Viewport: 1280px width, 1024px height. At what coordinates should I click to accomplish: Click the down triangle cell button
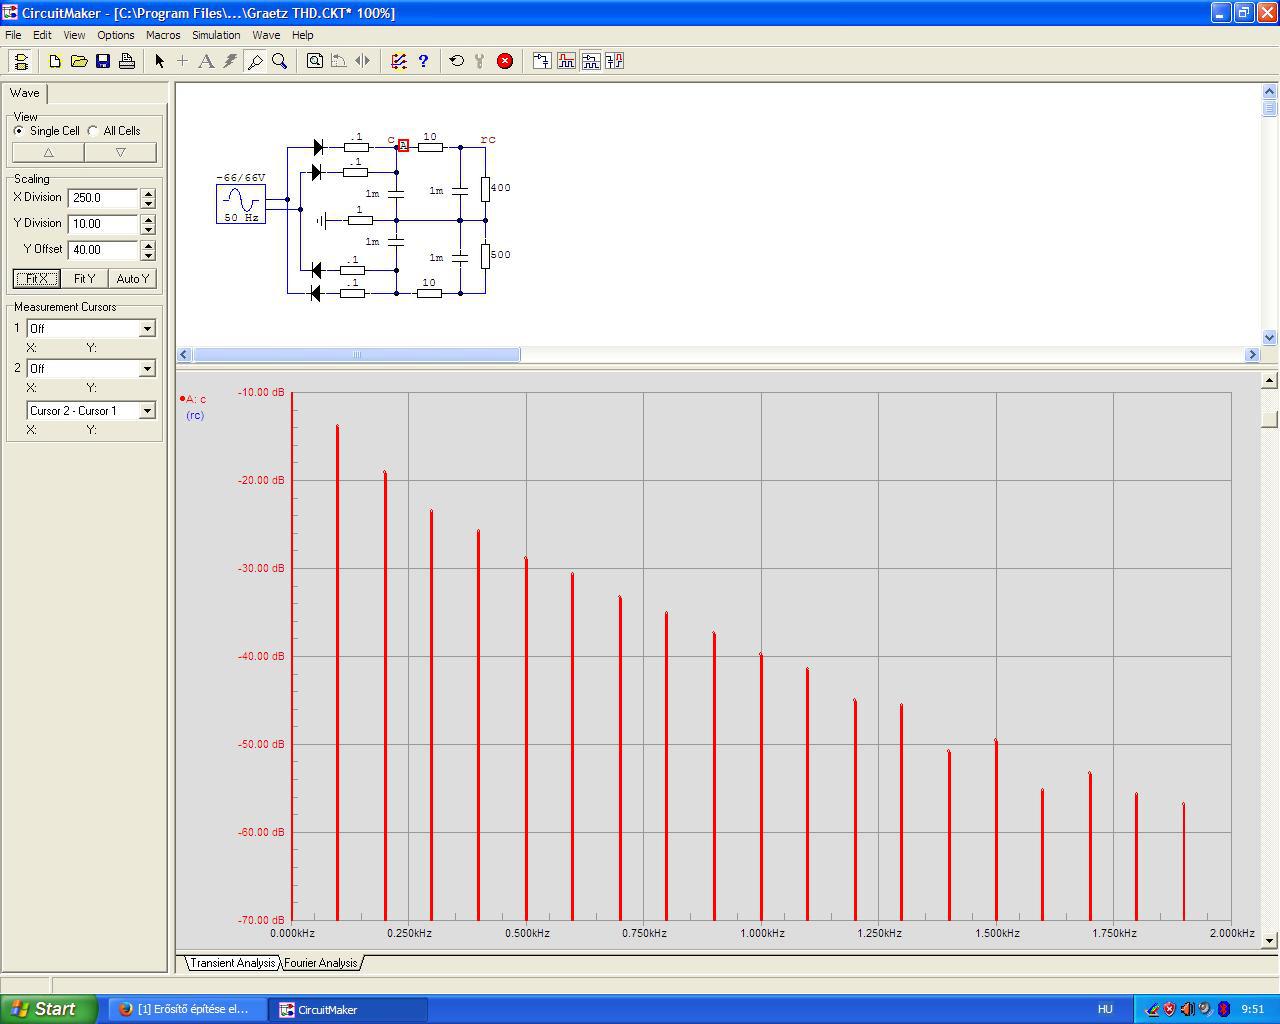tap(120, 152)
